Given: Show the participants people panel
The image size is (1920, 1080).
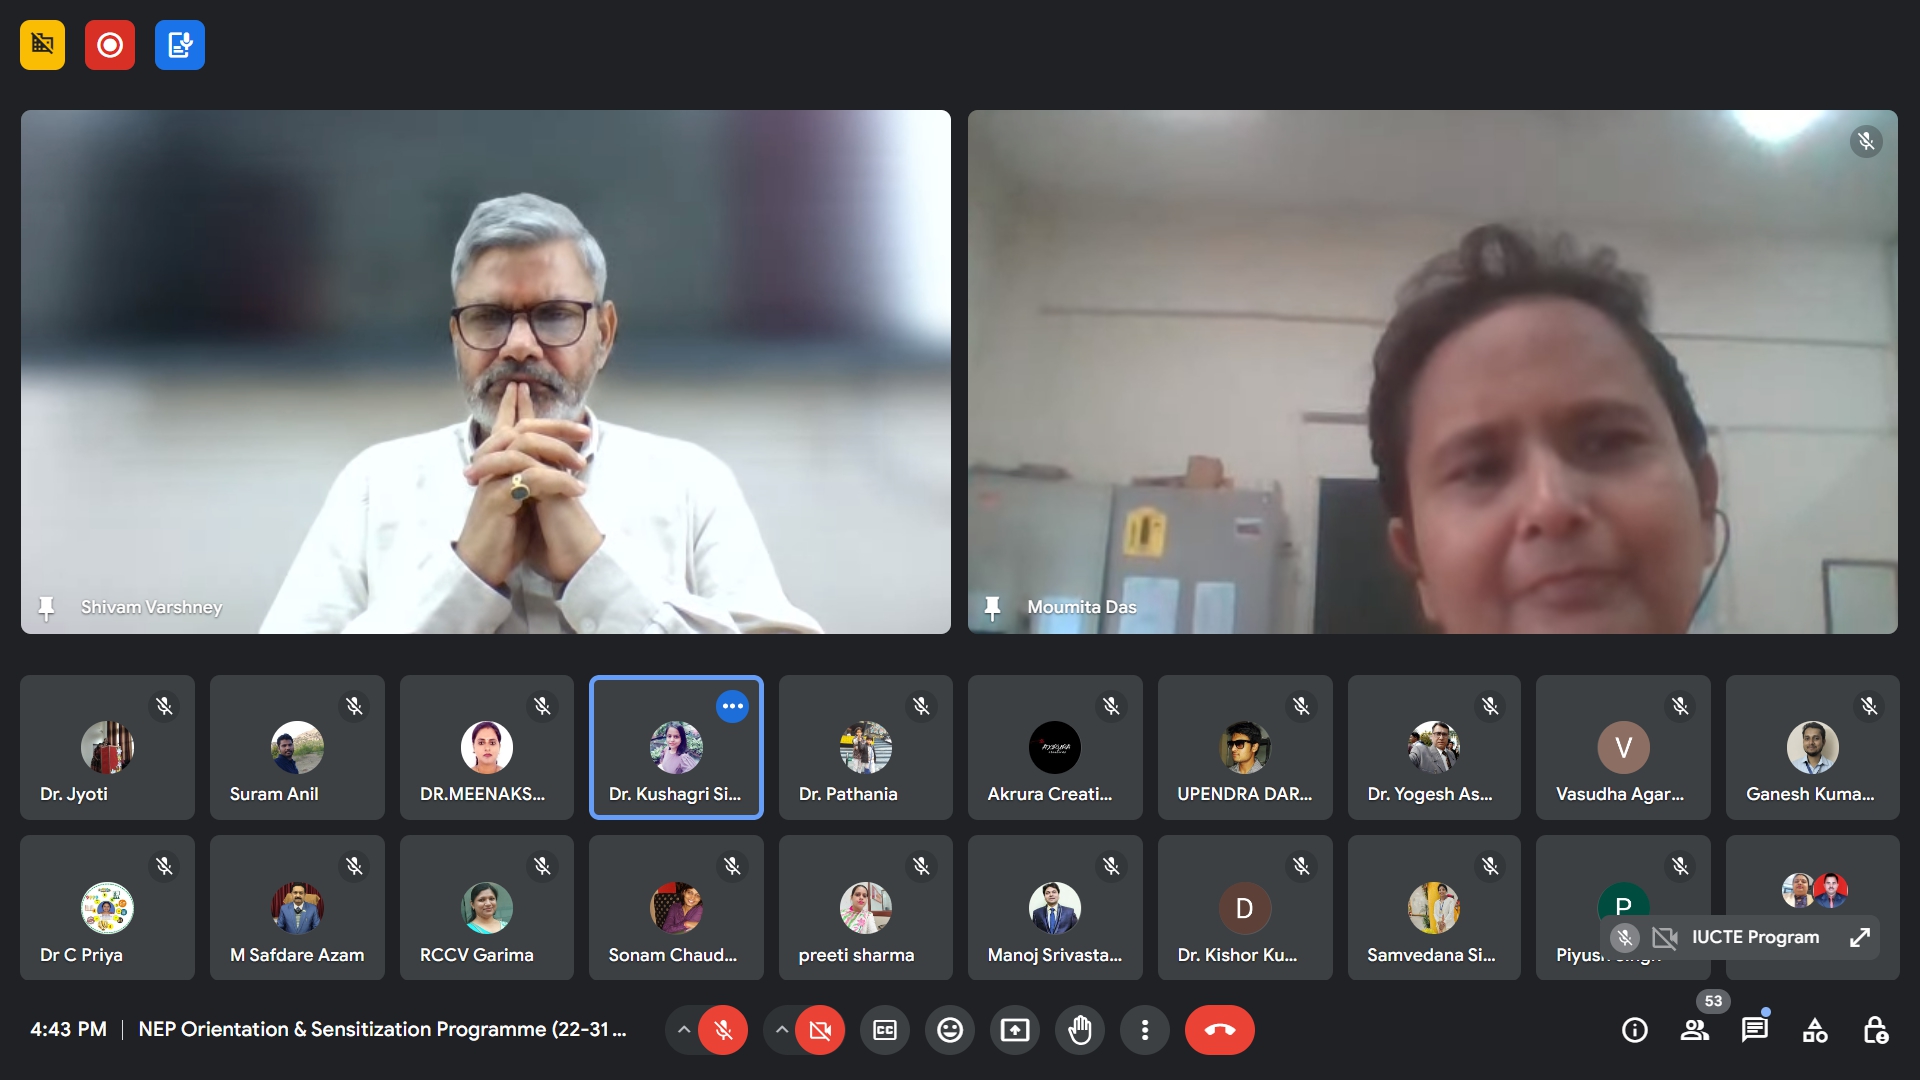Looking at the screenshot, I should [x=1695, y=1030].
